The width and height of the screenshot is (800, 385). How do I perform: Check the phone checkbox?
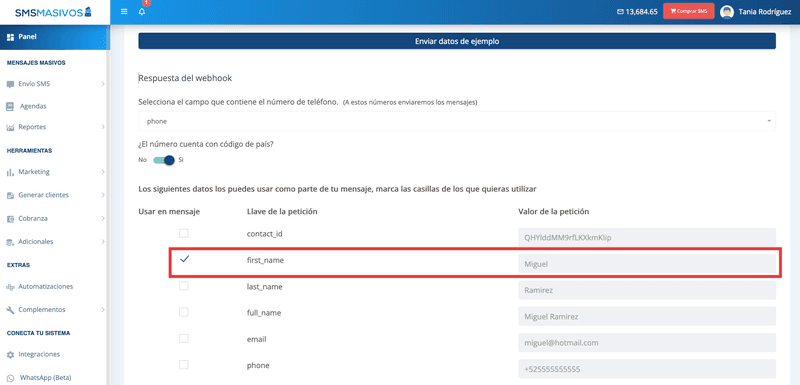click(184, 365)
